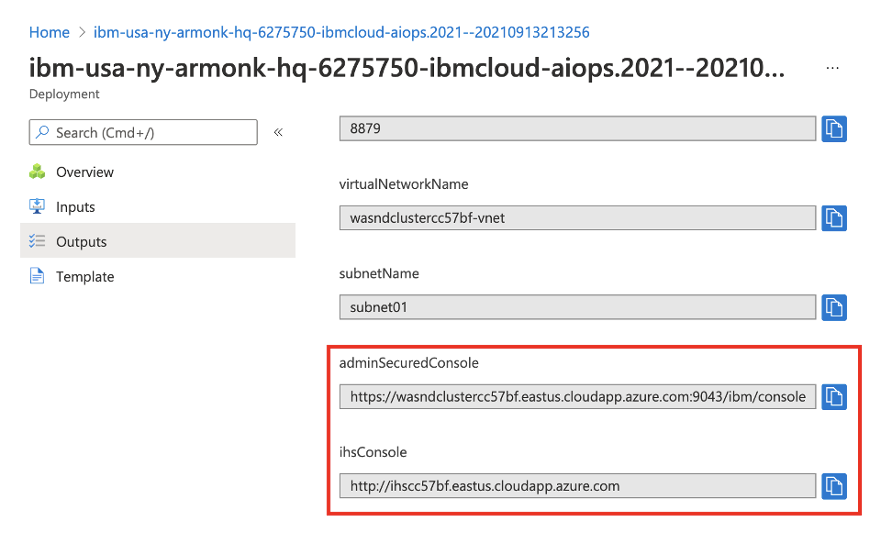Open the Overview menu item
Viewport: 884px width, 535px height.
pos(158,172)
